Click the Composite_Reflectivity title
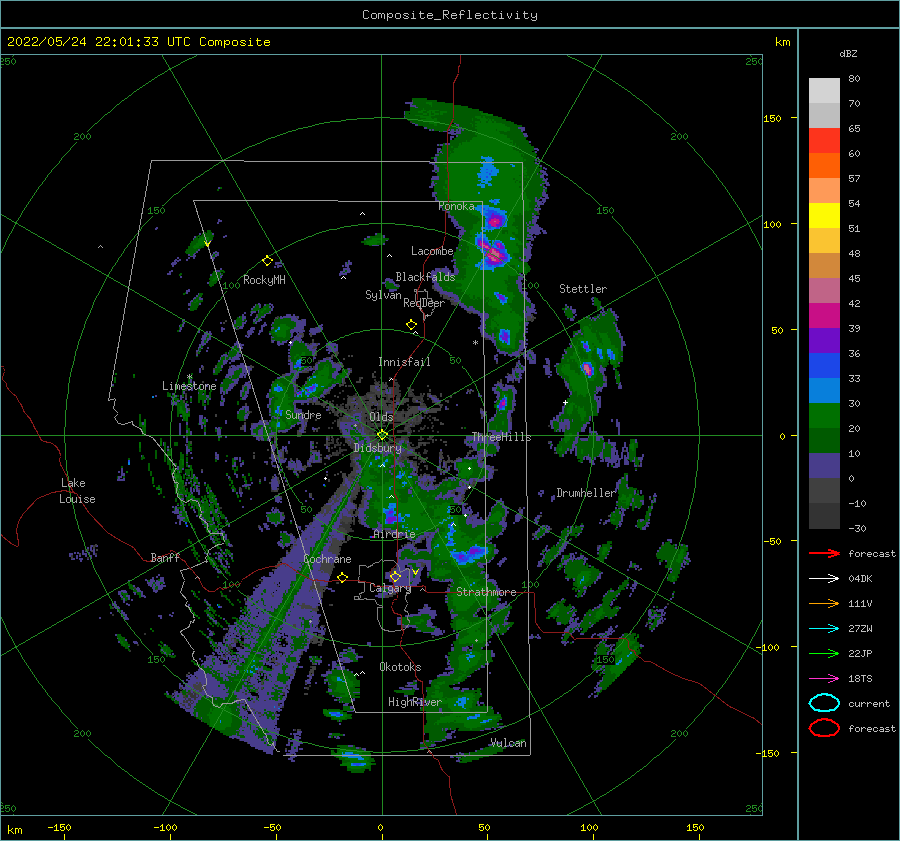Image resolution: width=900 pixels, height=841 pixels. pyautogui.click(x=450, y=15)
